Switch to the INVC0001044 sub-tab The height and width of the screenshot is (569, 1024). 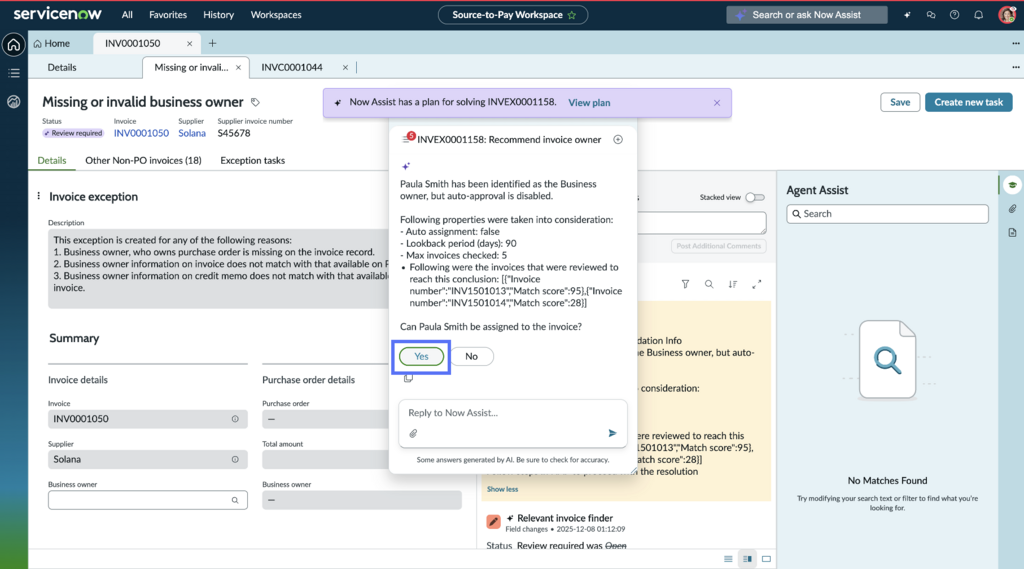click(x=292, y=67)
